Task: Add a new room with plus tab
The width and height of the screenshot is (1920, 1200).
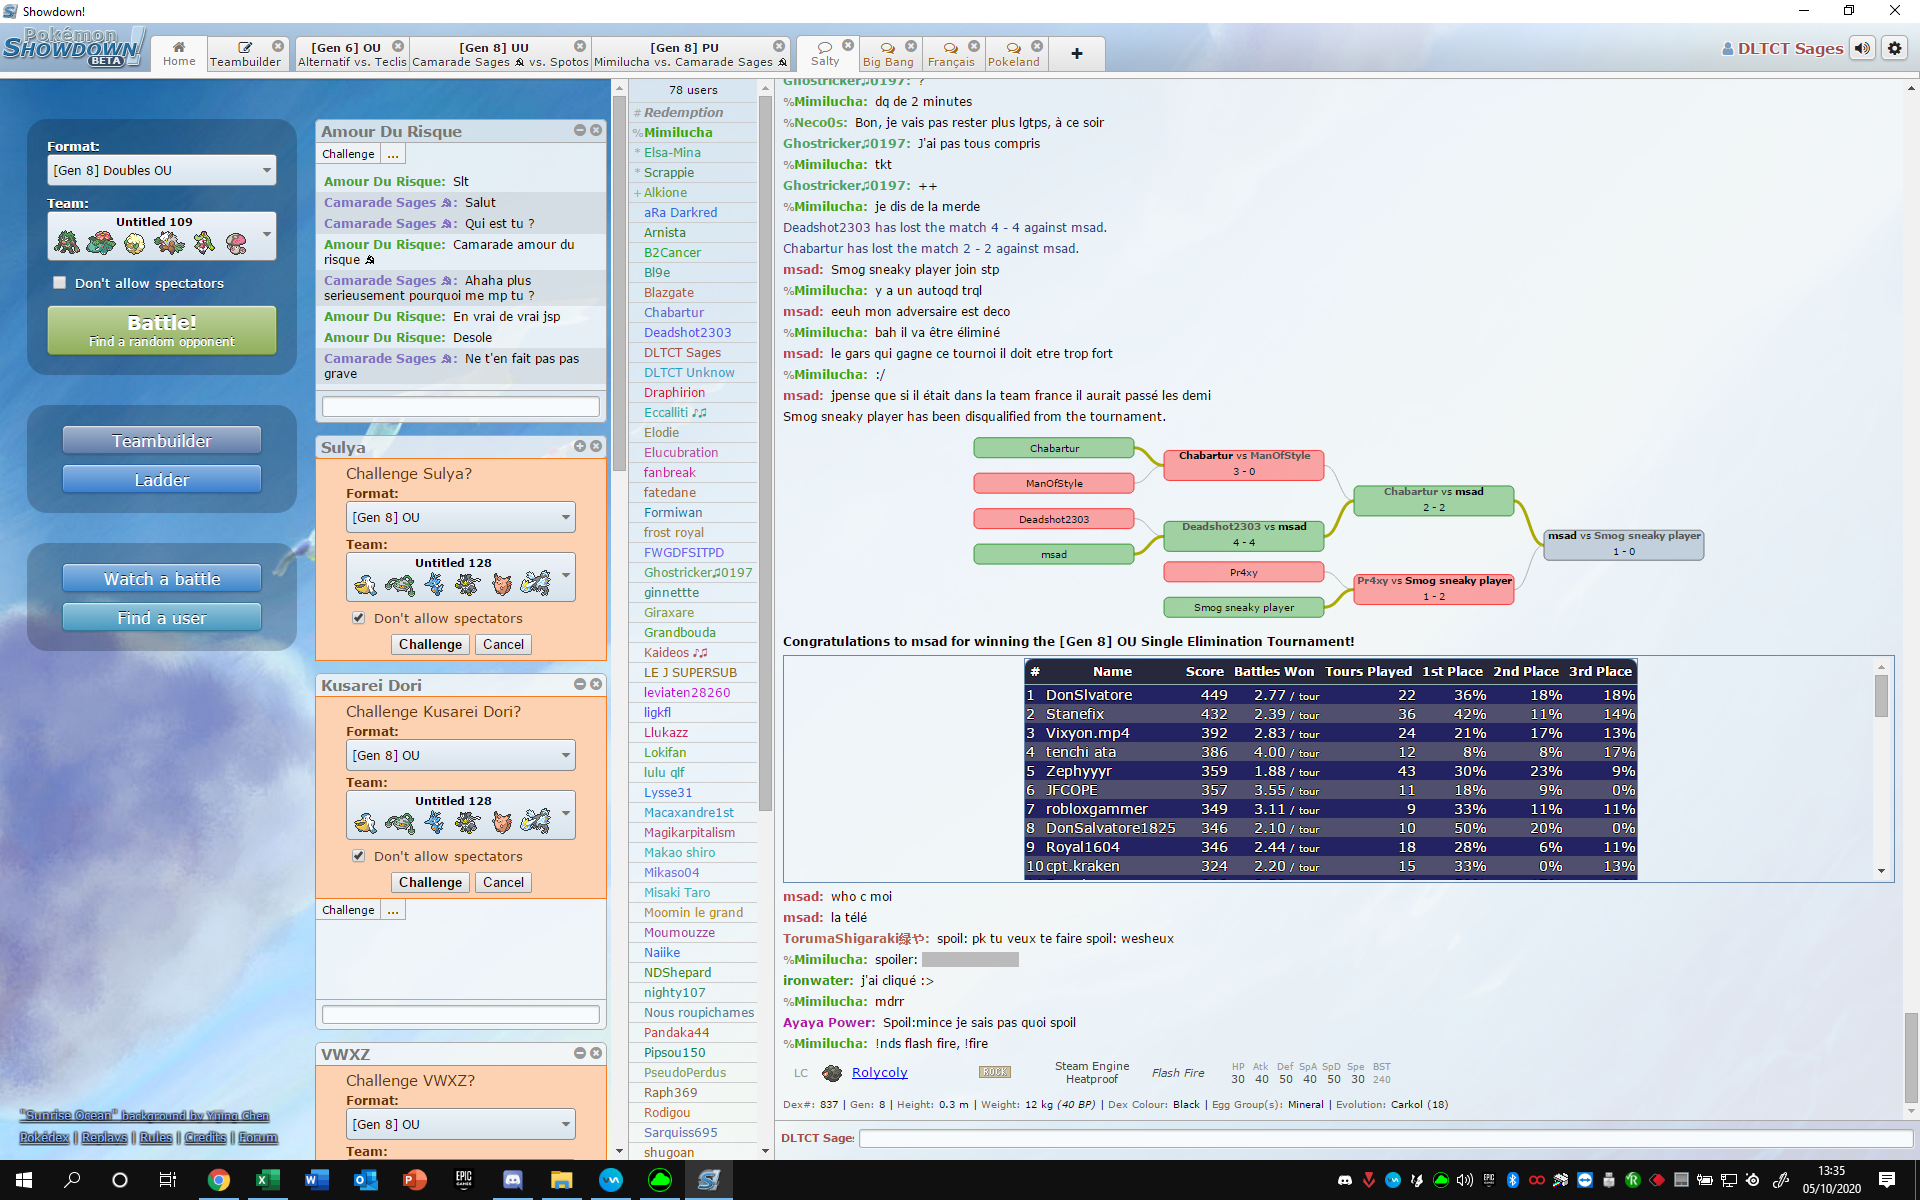Action: [1076, 53]
